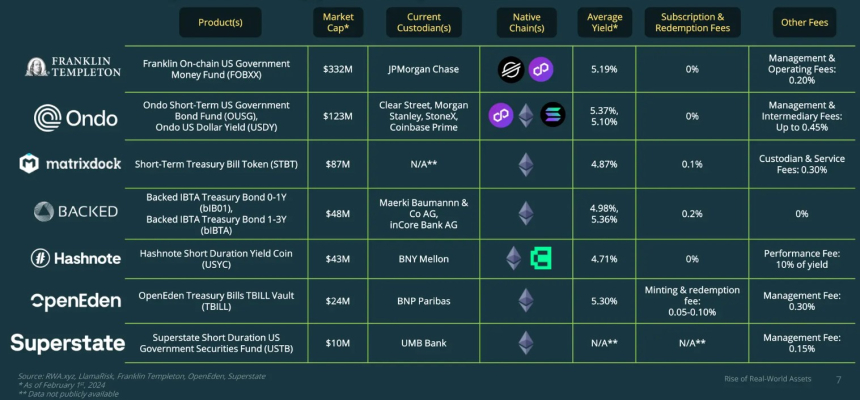Viewport: 860px width, 400px height.
Task: Click the Other Fees column header
Action: click(803, 22)
